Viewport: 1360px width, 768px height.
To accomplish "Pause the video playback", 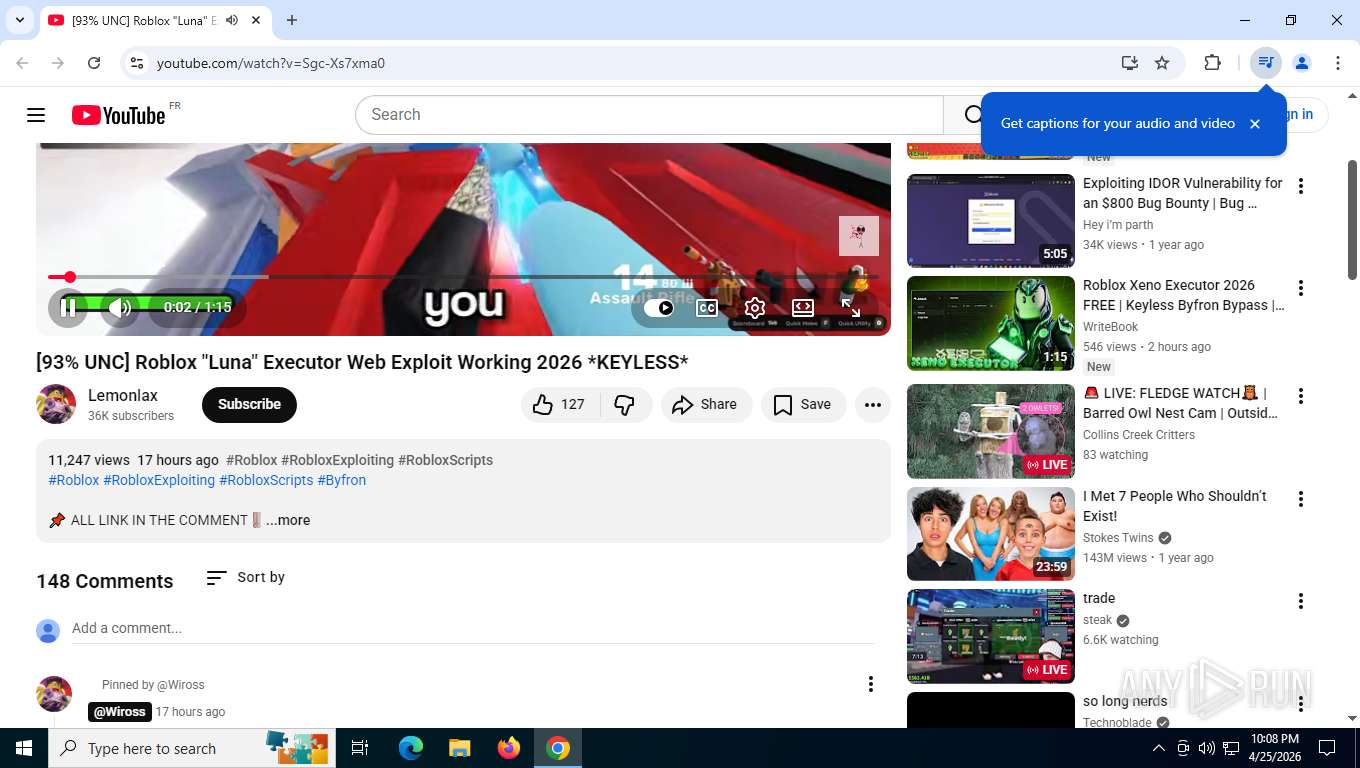I will tap(69, 307).
